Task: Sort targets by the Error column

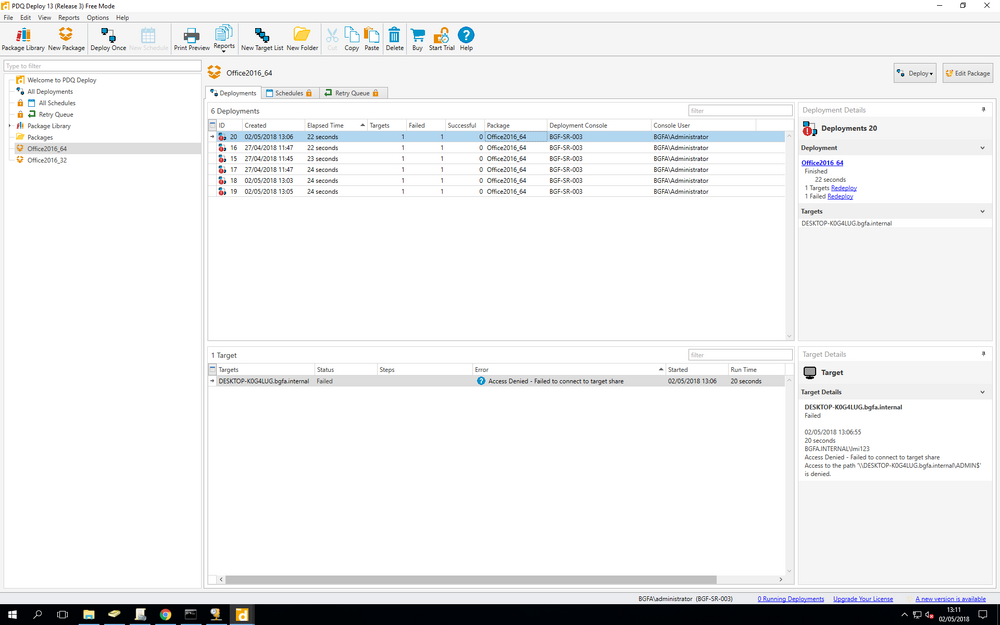Action: coord(569,370)
